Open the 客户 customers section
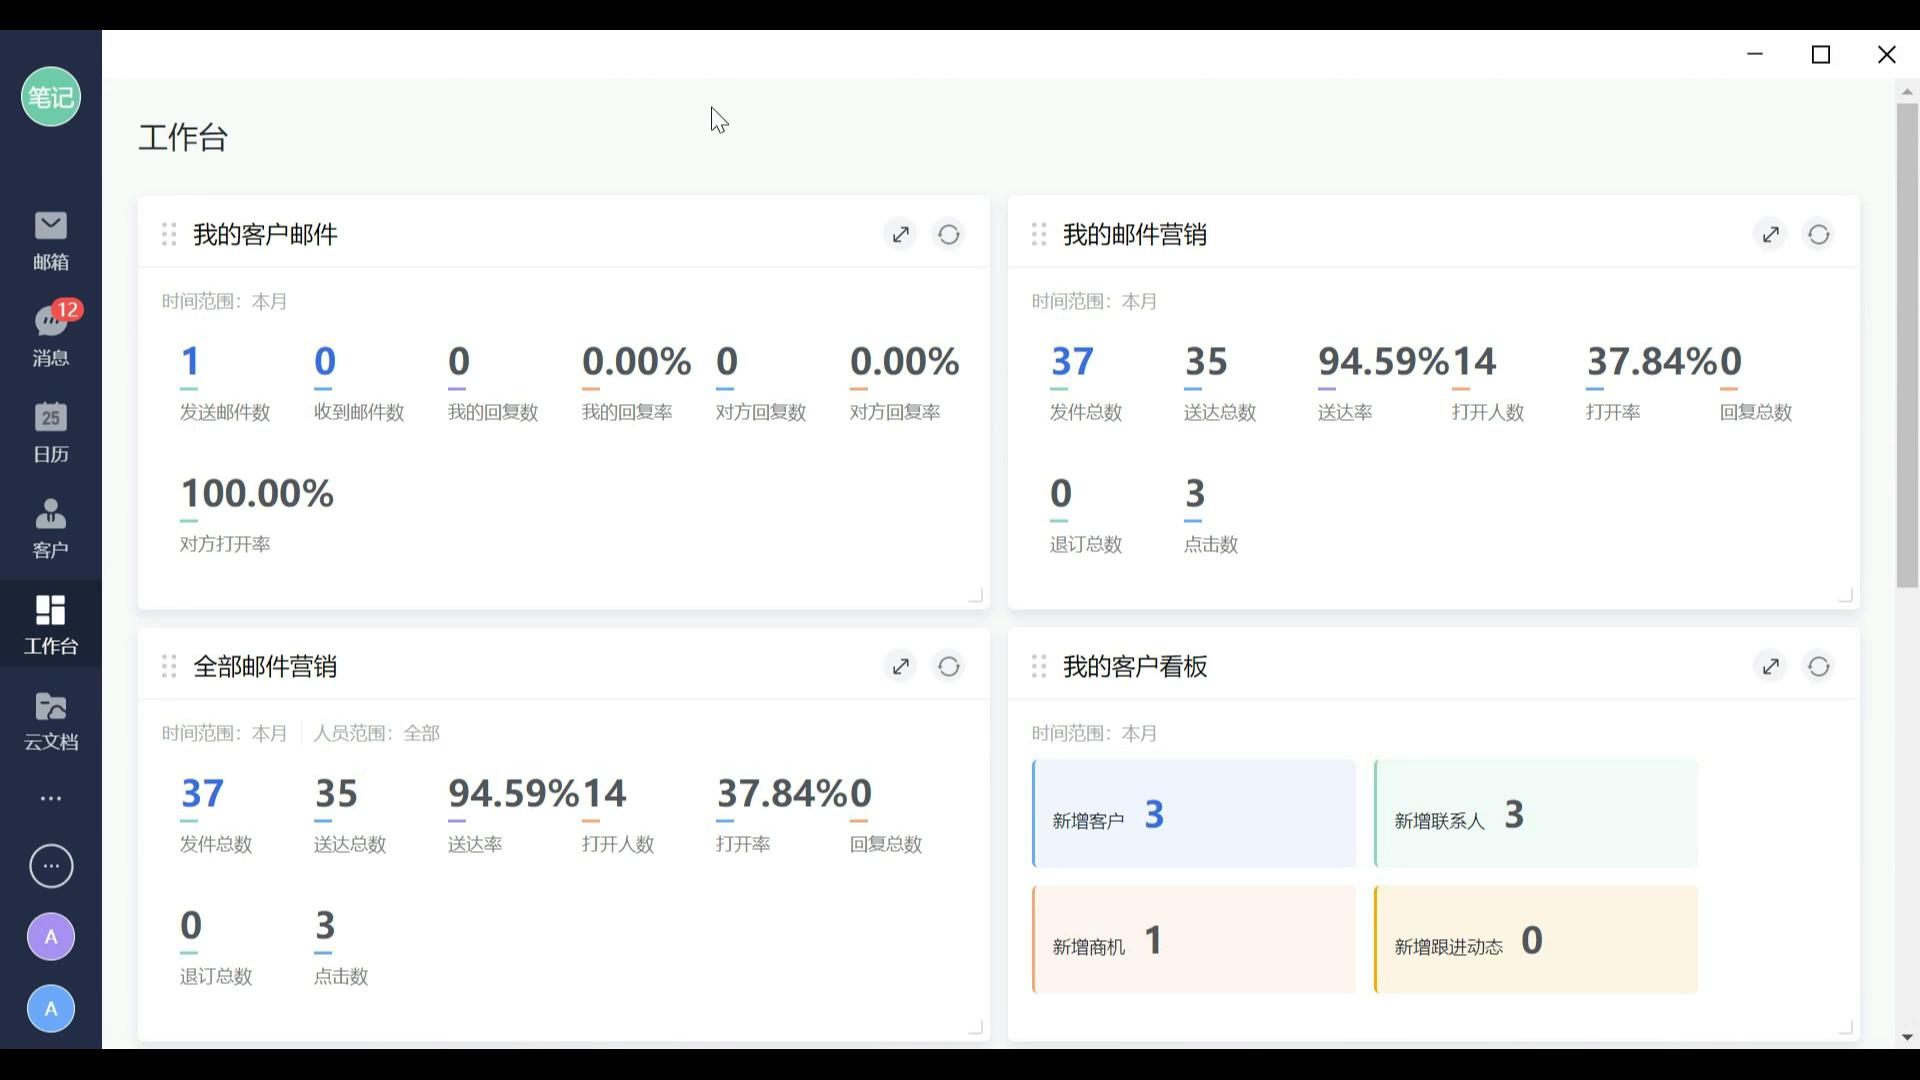The image size is (1920, 1080). tap(50, 529)
